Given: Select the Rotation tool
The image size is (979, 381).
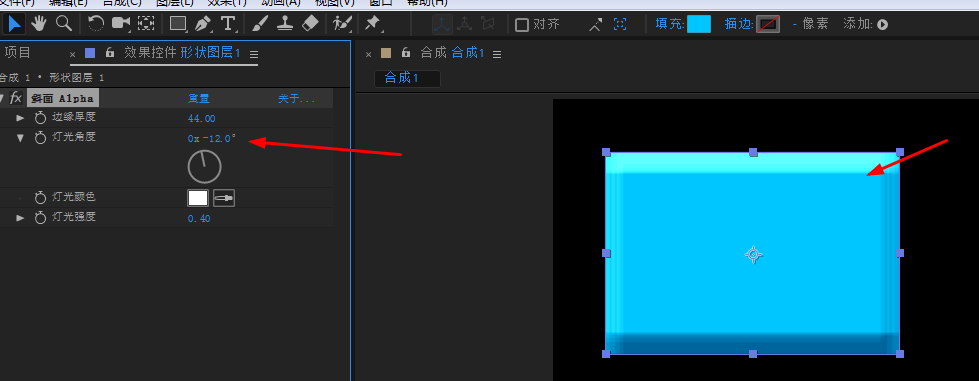Looking at the screenshot, I should coord(96,24).
